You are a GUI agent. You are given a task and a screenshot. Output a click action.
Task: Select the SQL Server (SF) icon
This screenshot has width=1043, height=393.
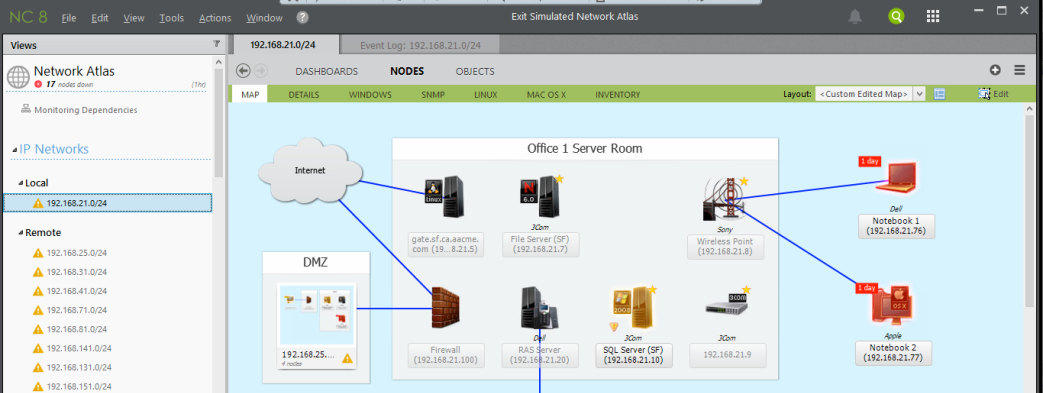tap(632, 308)
